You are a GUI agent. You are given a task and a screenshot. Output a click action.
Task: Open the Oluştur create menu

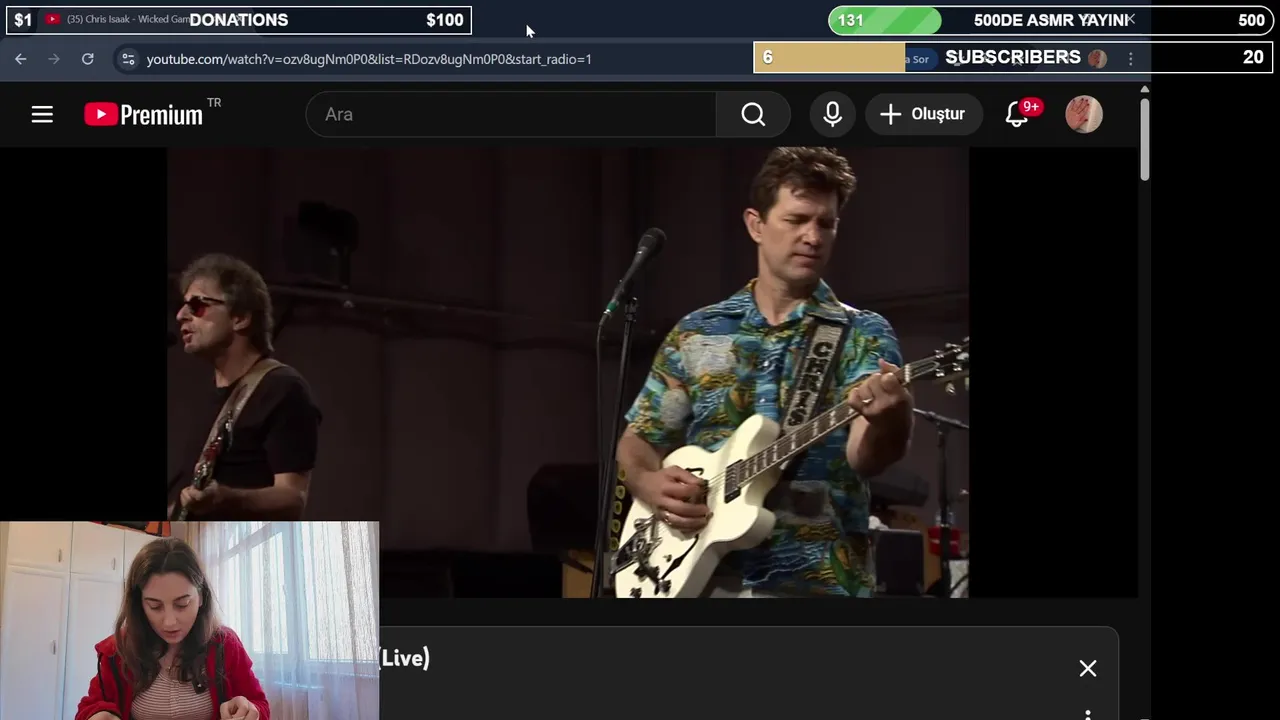click(x=922, y=114)
